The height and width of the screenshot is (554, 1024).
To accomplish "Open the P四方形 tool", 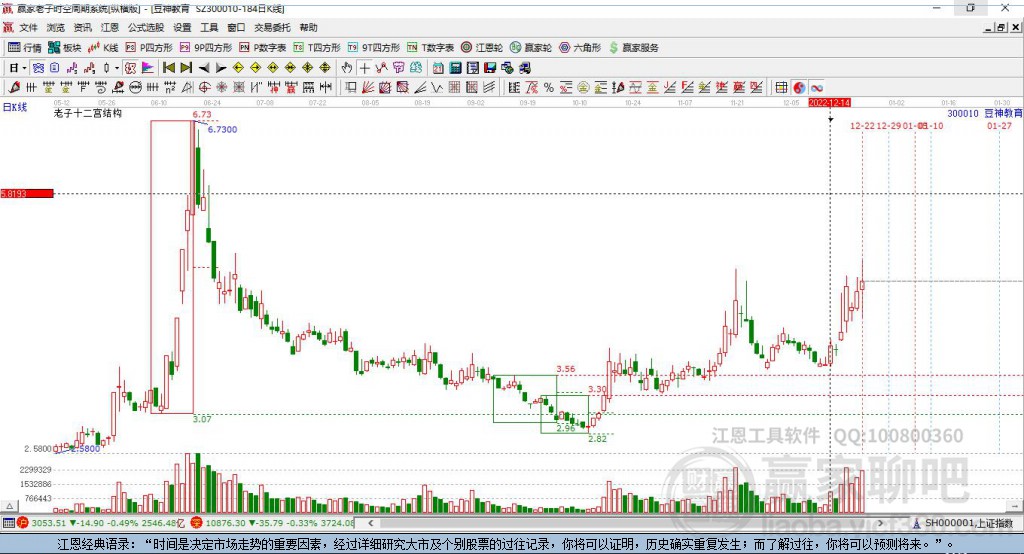I will [149, 48].
